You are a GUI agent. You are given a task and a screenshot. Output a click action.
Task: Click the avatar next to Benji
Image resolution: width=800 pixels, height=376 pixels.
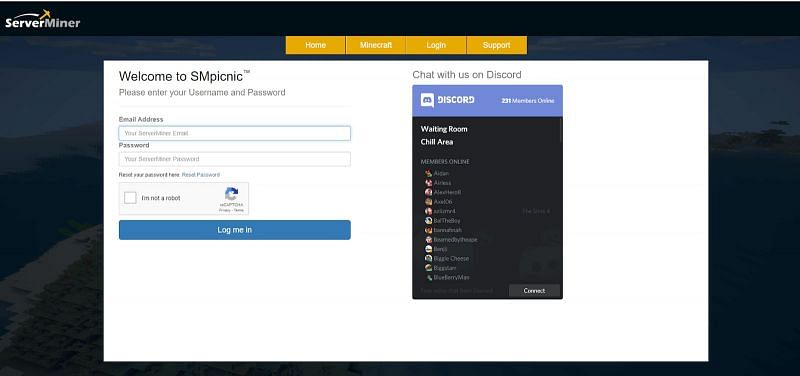click(x=429, y=249)
